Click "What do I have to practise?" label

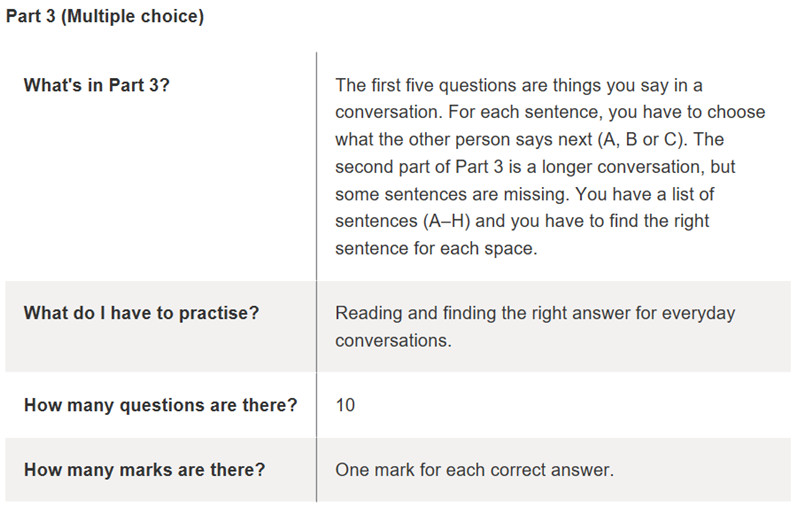point(141,313)
